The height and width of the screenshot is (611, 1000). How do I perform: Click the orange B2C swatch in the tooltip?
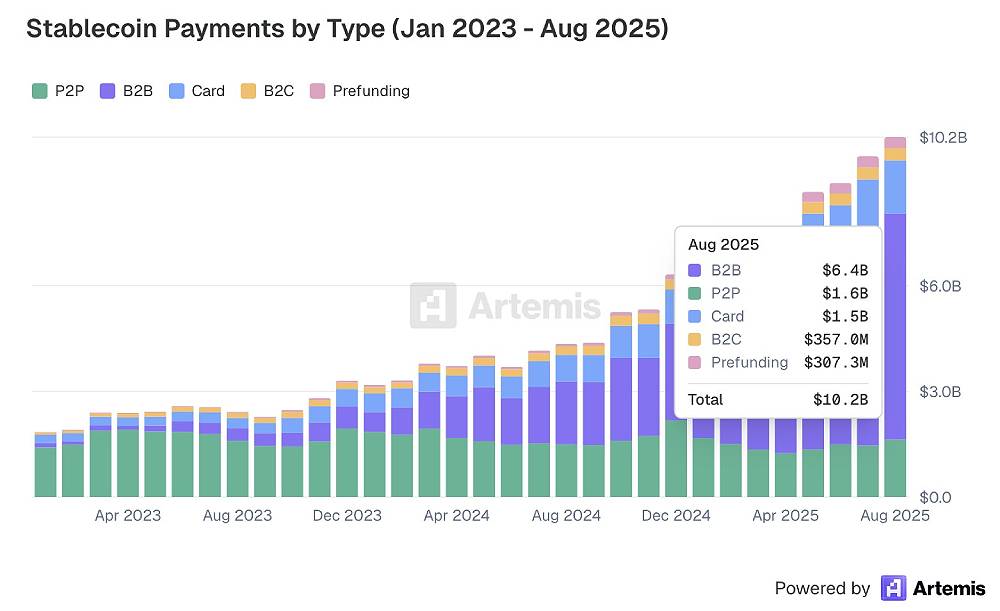pyautogui.click(x=696, y=339)
